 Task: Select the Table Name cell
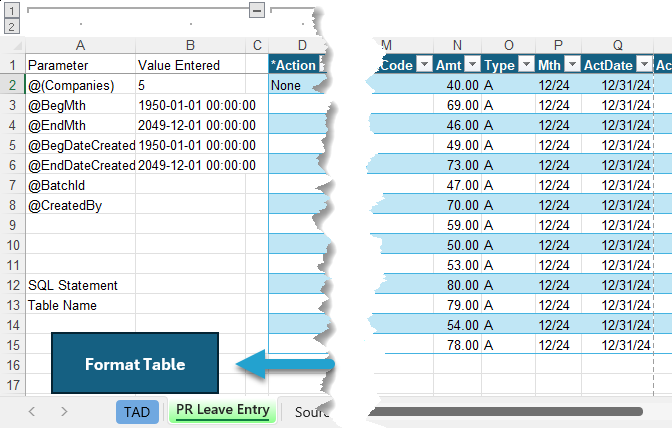(81, 305)
